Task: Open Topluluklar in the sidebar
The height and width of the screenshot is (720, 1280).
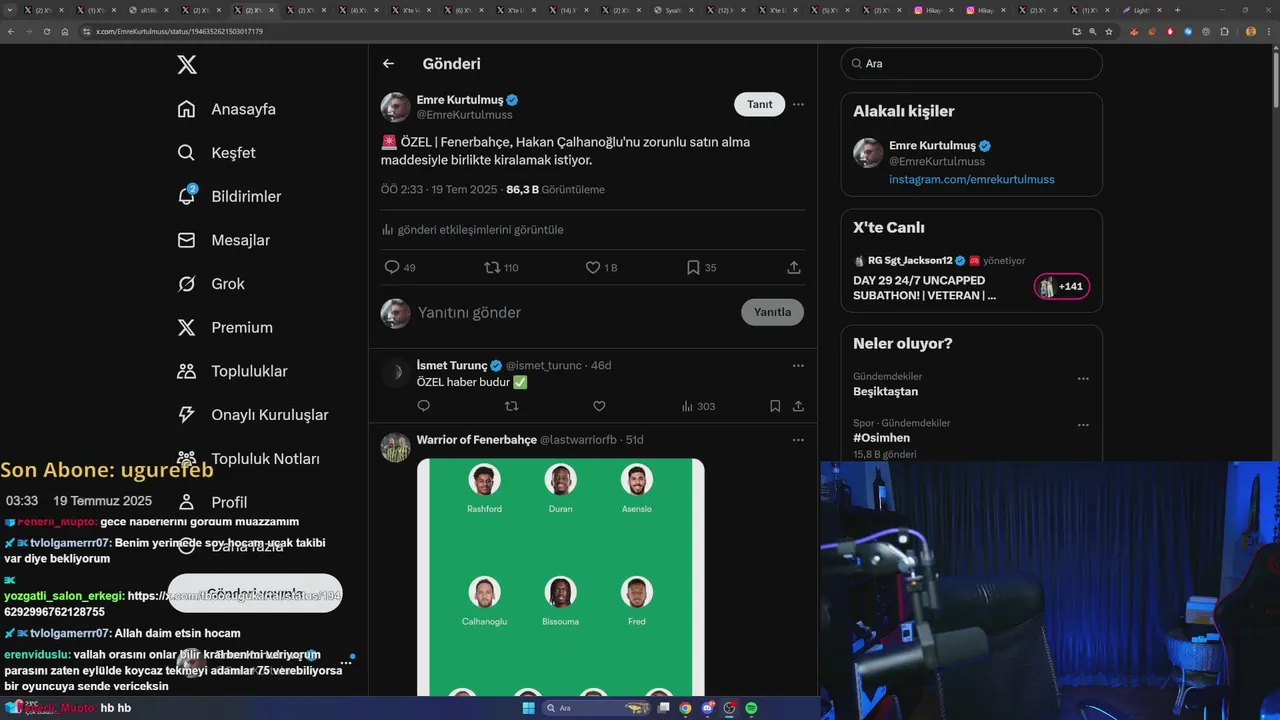Action: (232, 371)
